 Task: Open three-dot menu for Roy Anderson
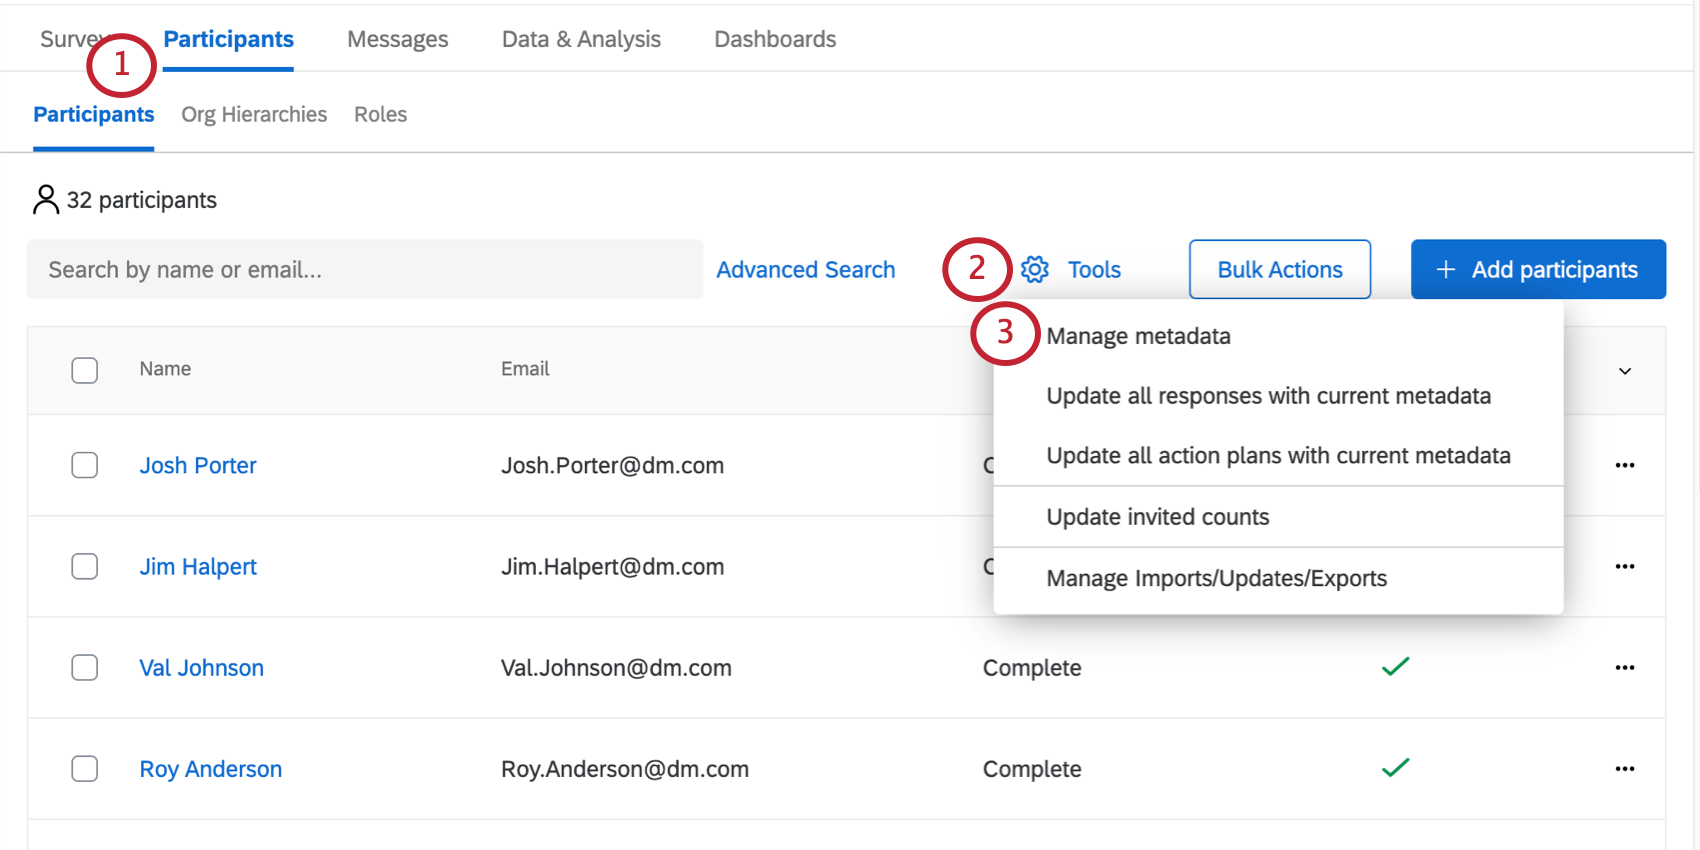pyautogui.click(x=1624, y=768)
